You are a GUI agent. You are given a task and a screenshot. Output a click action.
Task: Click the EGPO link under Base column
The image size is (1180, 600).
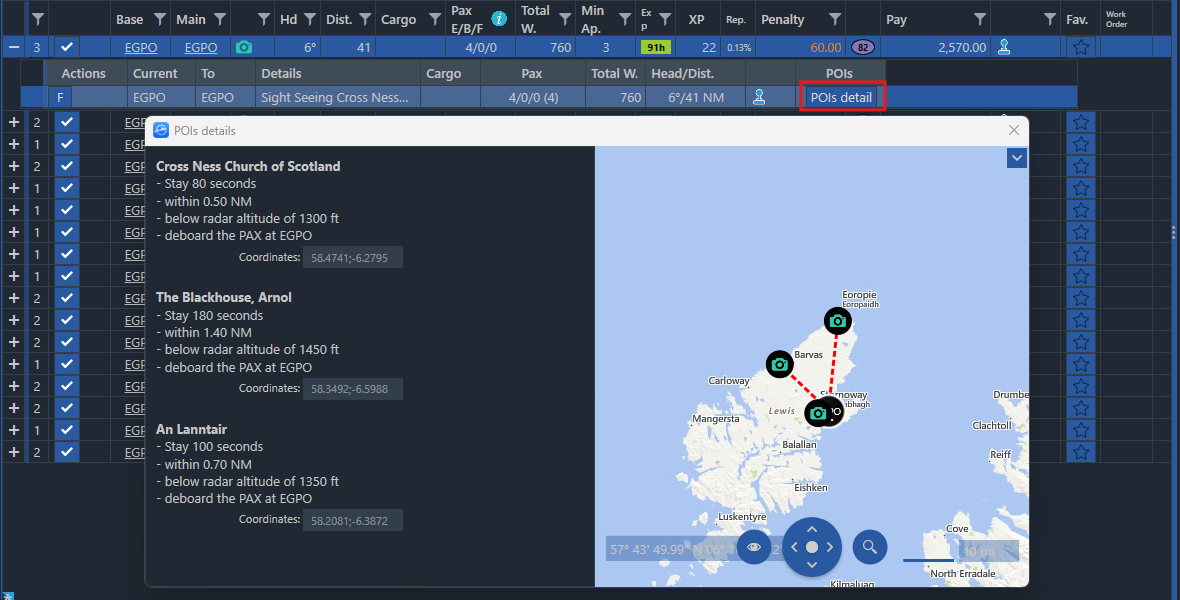(141, 47)
